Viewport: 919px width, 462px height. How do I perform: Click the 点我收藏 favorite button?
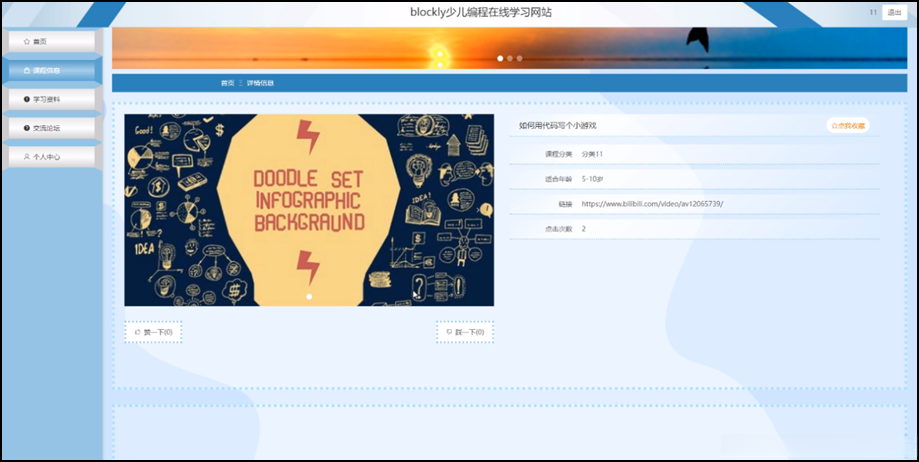click(x=847, y=125)
